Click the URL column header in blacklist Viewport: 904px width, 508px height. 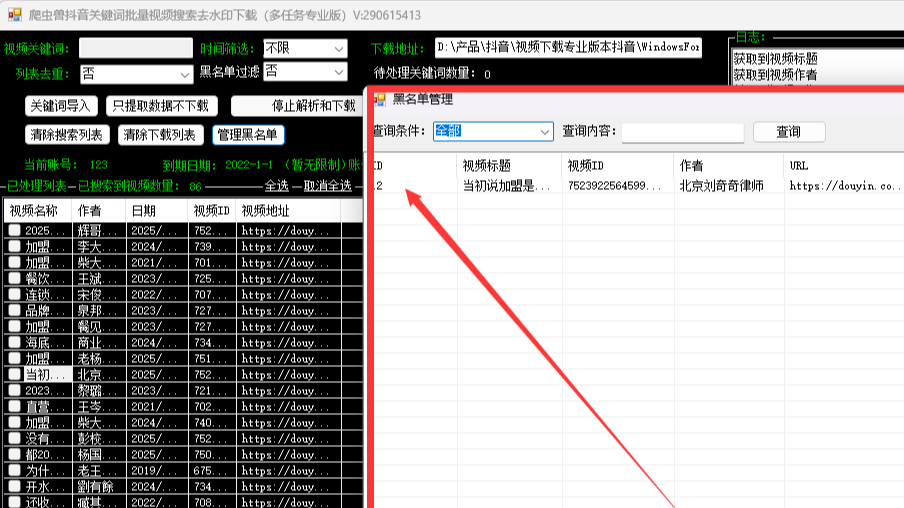click(x=844, y=166)
